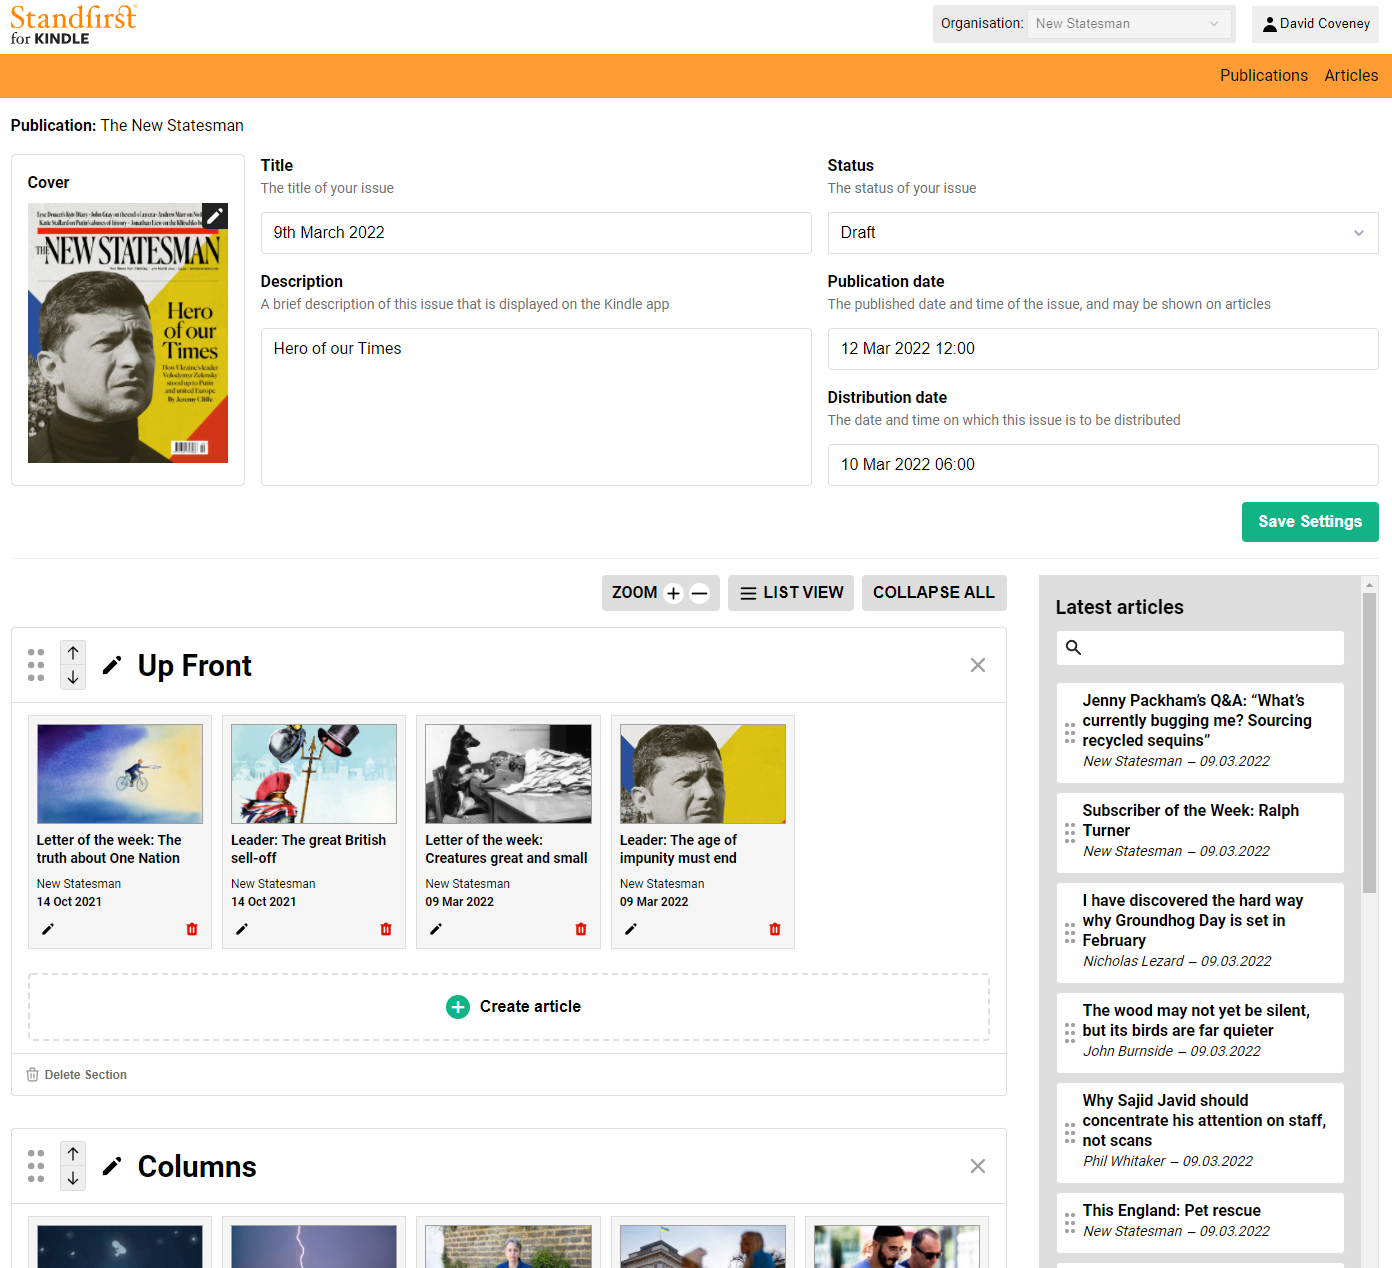Viewport: 1392px width, 1268px height.
Task: Move the Columns section down
Action: [73, 1178]
